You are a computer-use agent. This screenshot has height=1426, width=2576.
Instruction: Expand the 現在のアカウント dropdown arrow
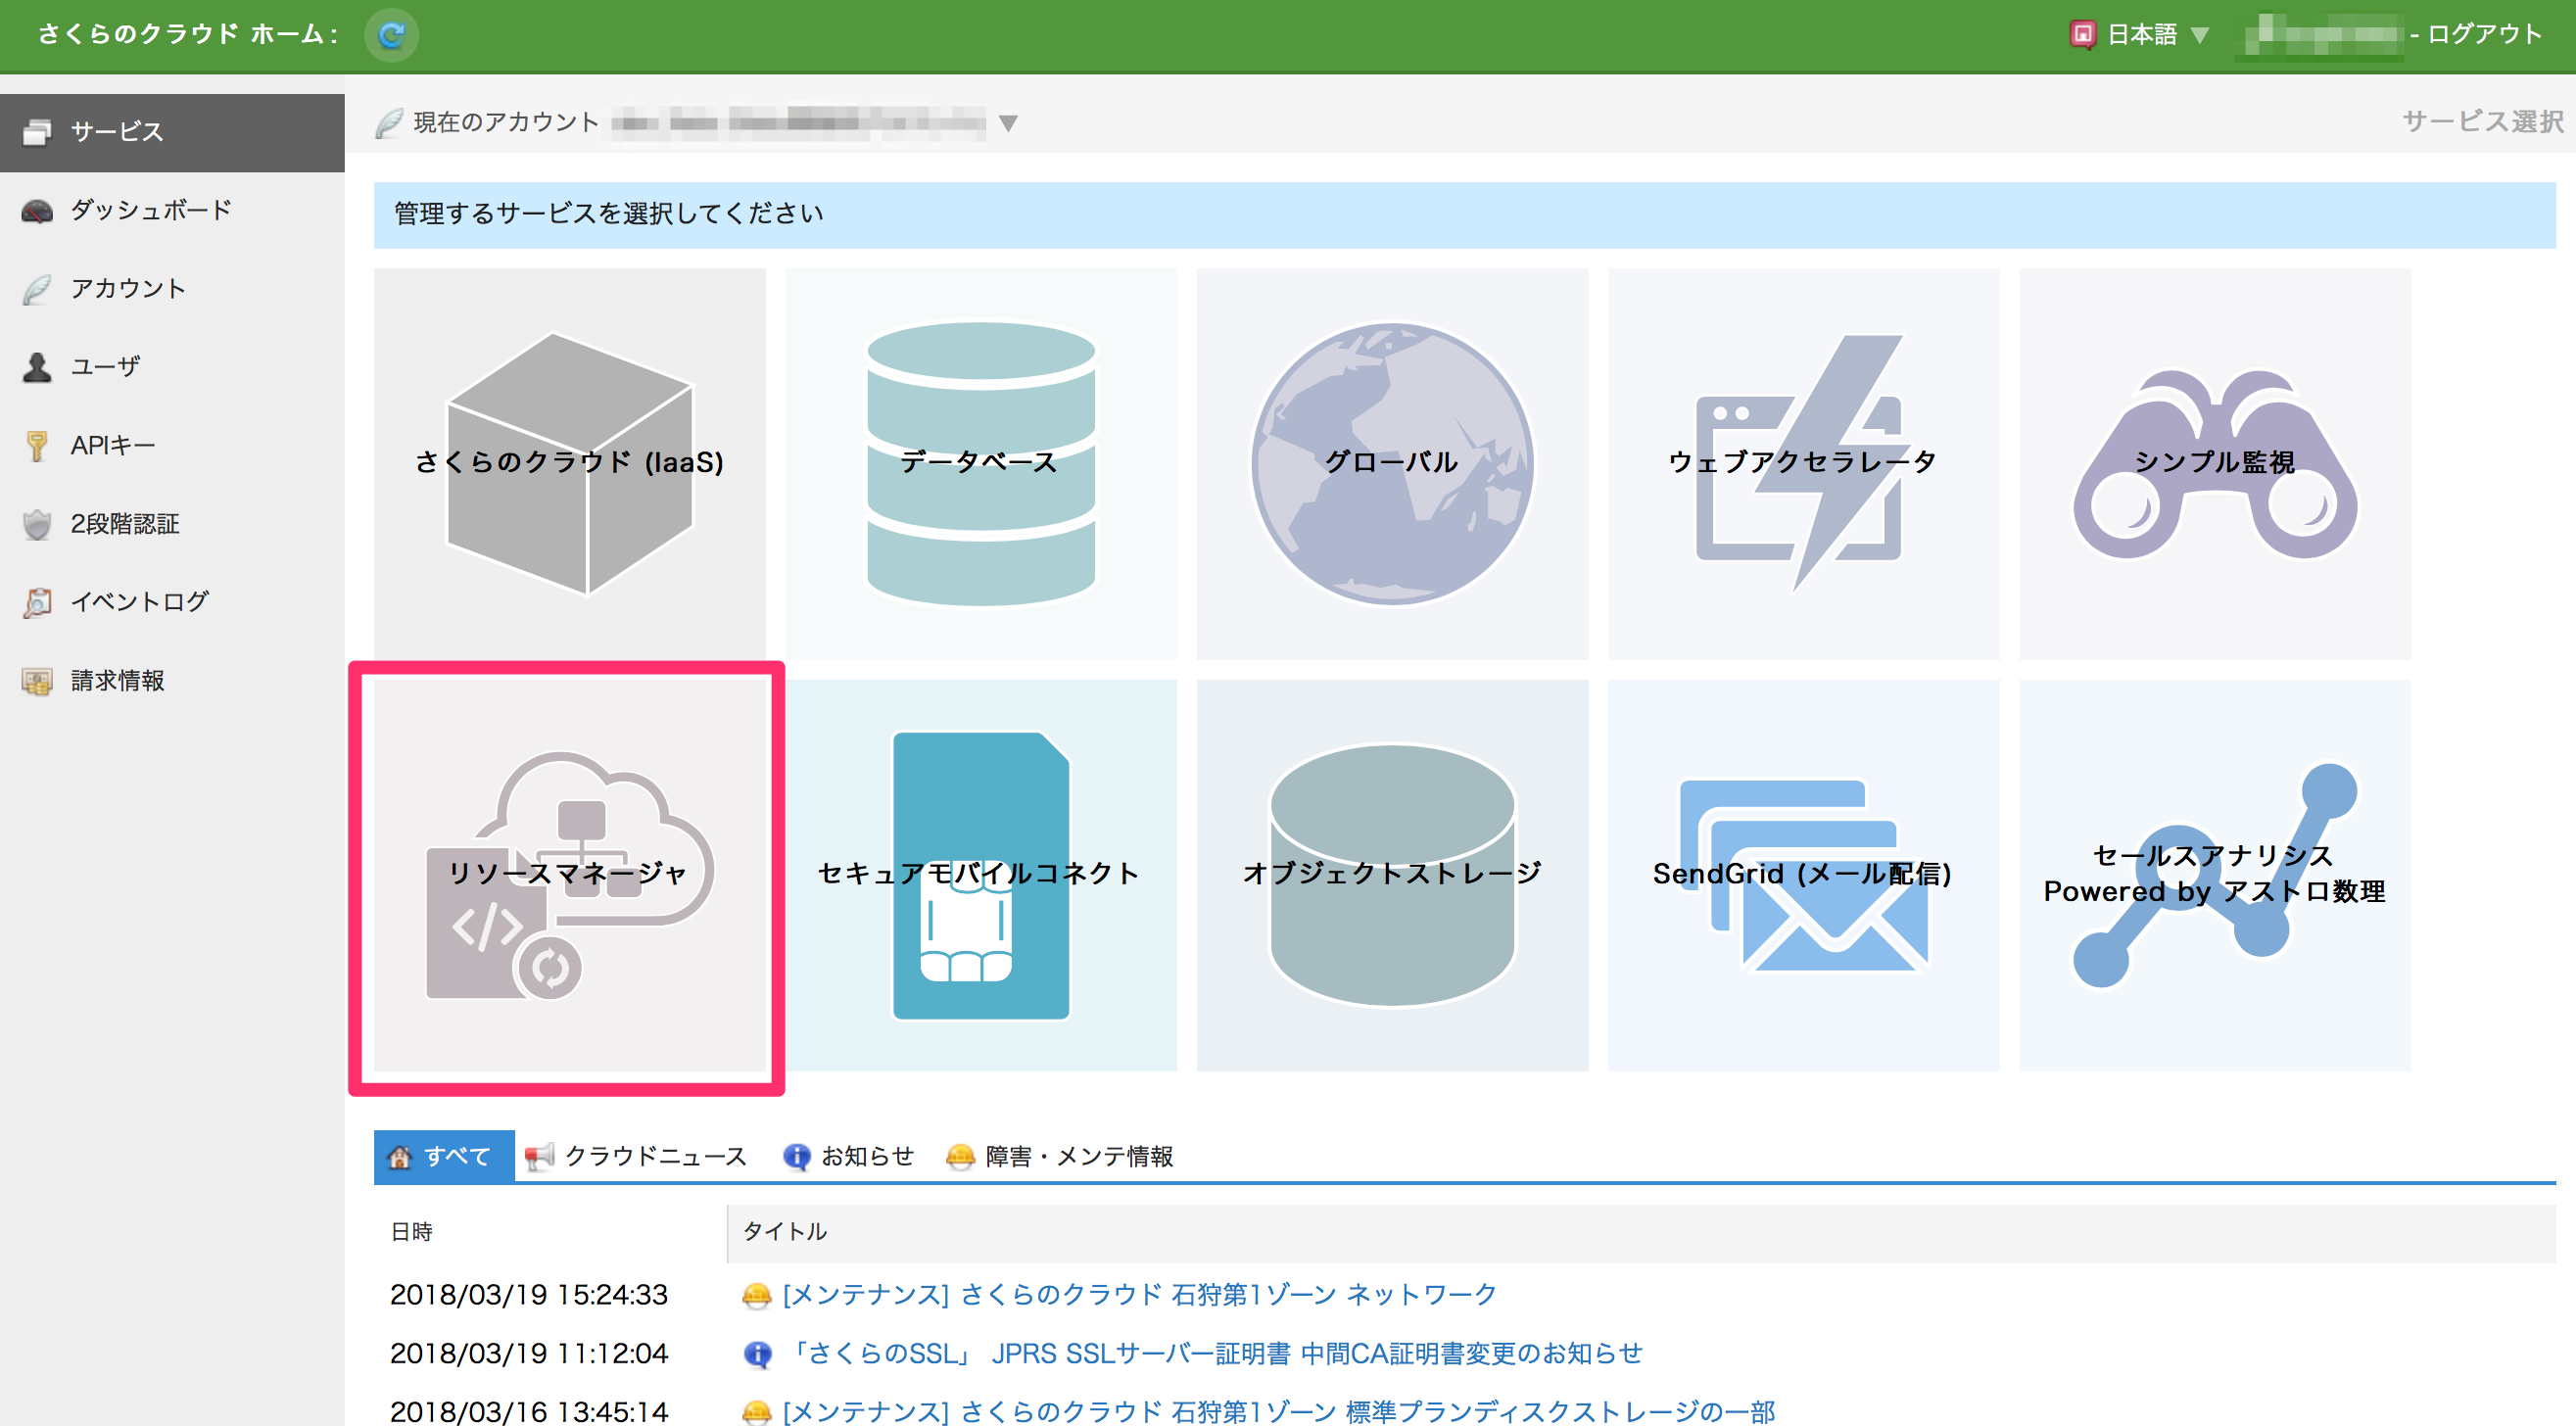click(1008, 123)
